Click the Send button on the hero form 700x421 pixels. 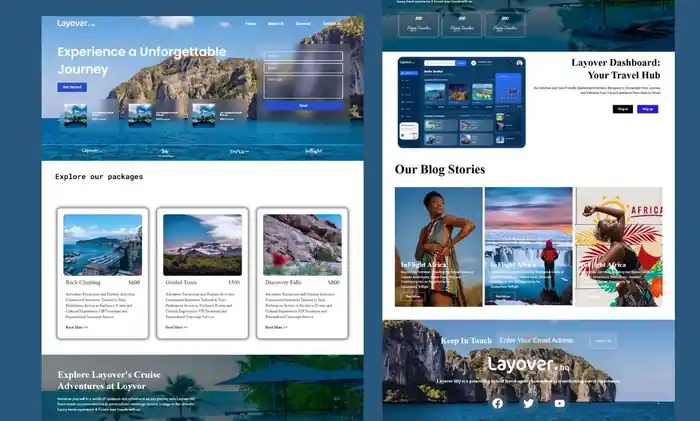click(x=303, y=106)
